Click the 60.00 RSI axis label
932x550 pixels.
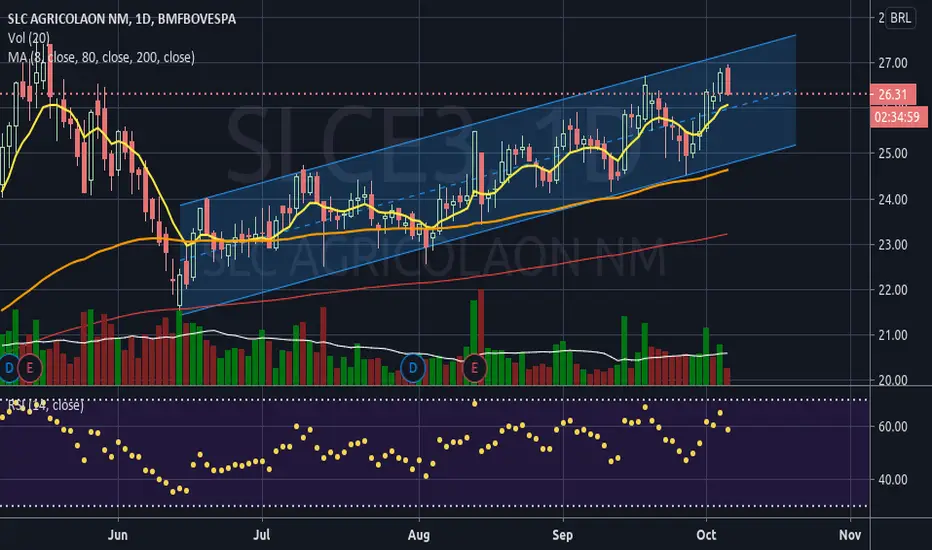[893, 426]
